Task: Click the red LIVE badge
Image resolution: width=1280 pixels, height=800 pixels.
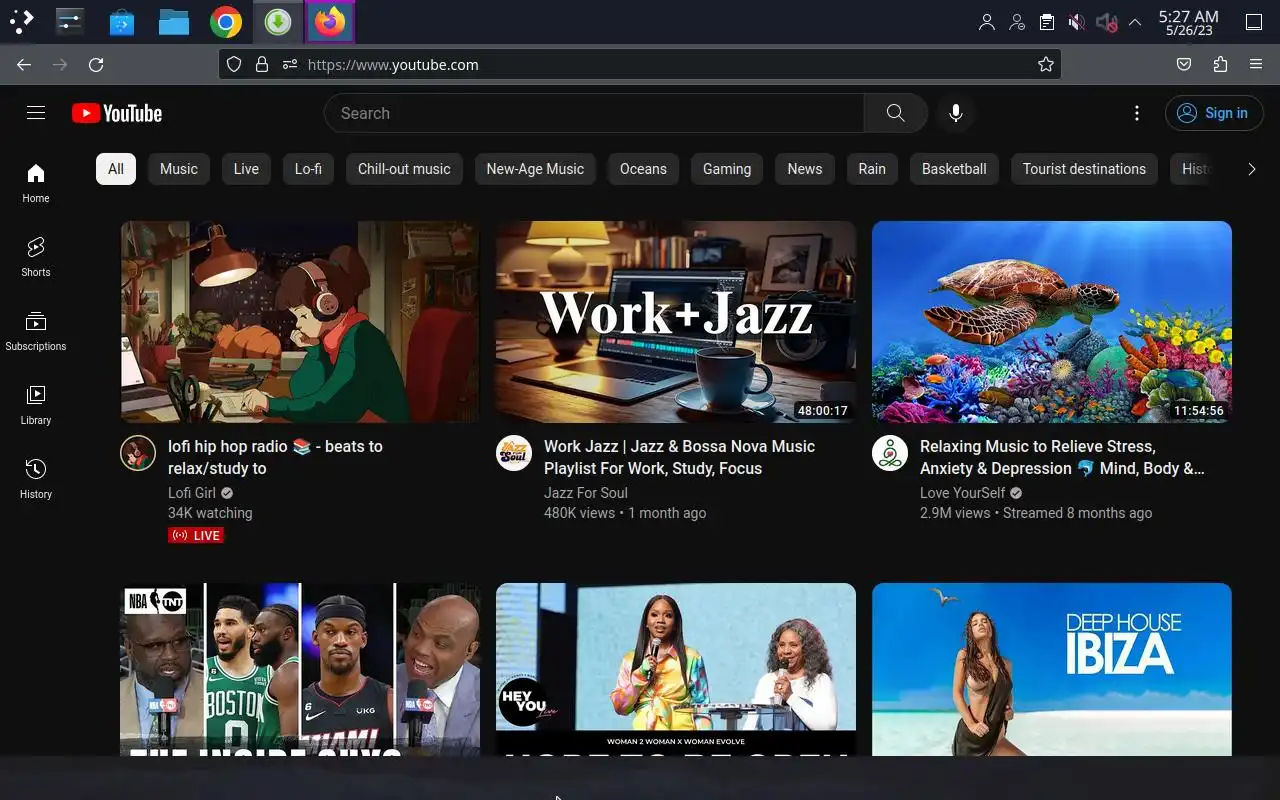Action: 196,536
